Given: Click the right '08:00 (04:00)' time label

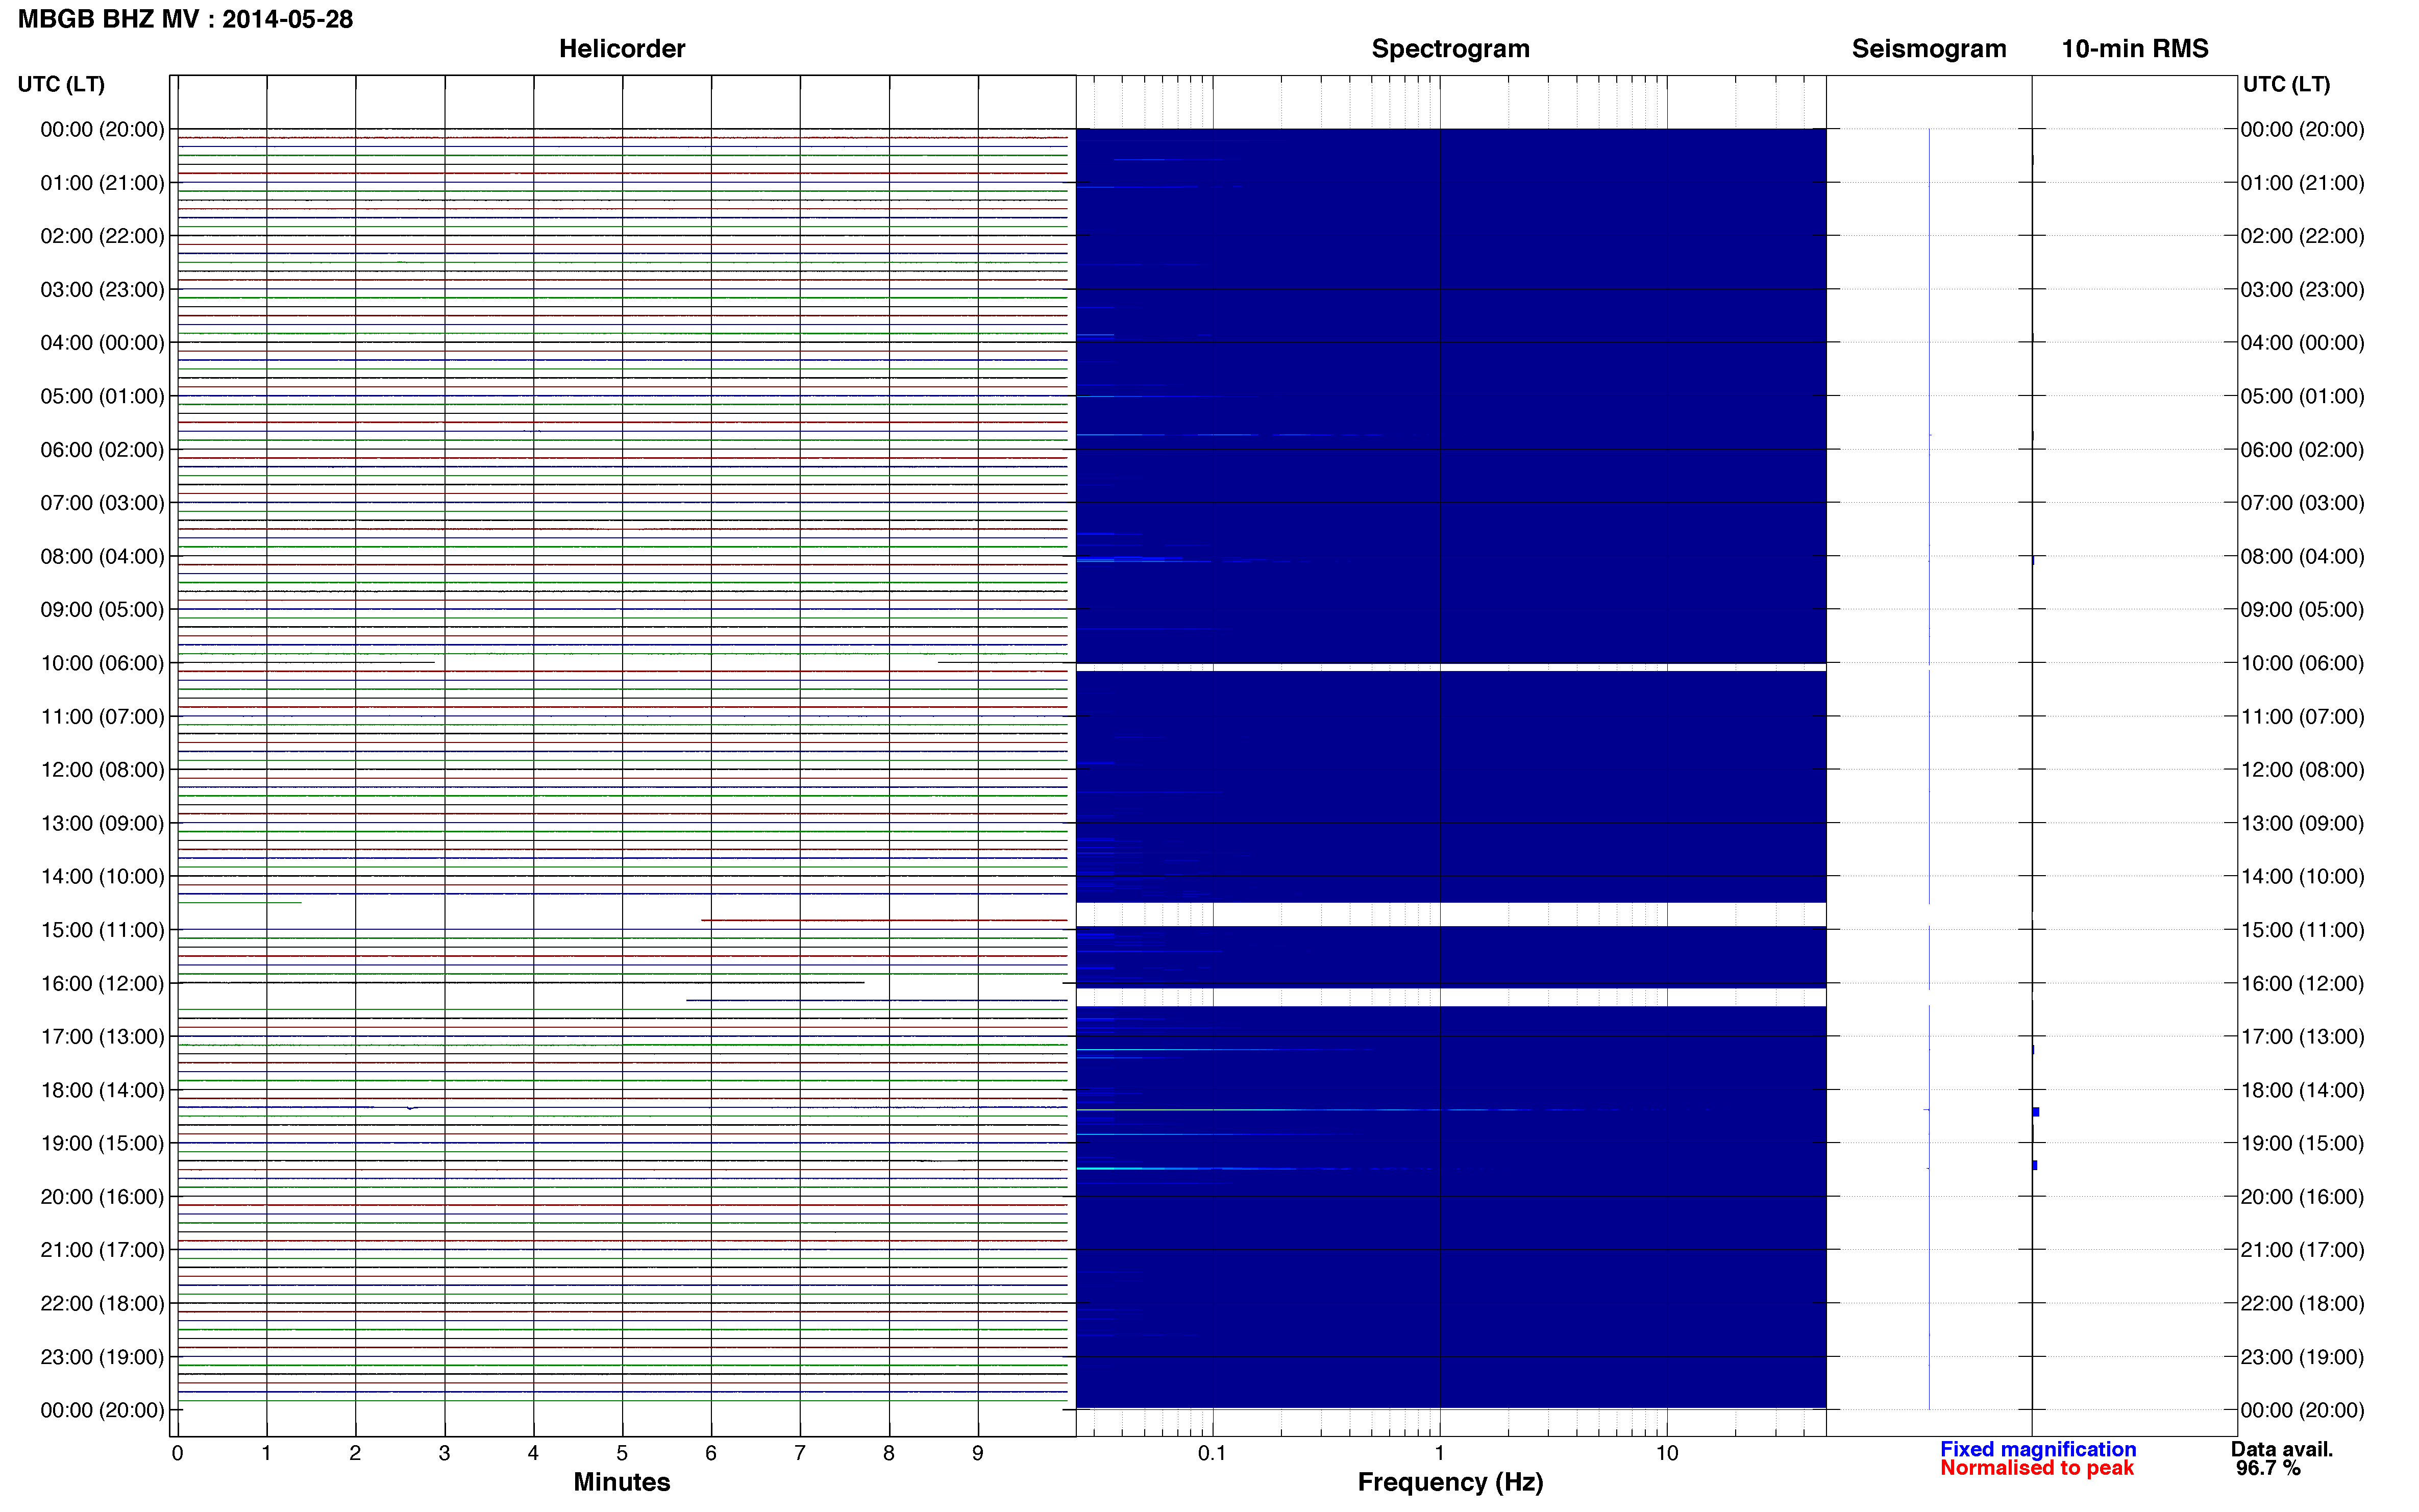Looking at the screenshot, I should click(x=2302, y=556).
